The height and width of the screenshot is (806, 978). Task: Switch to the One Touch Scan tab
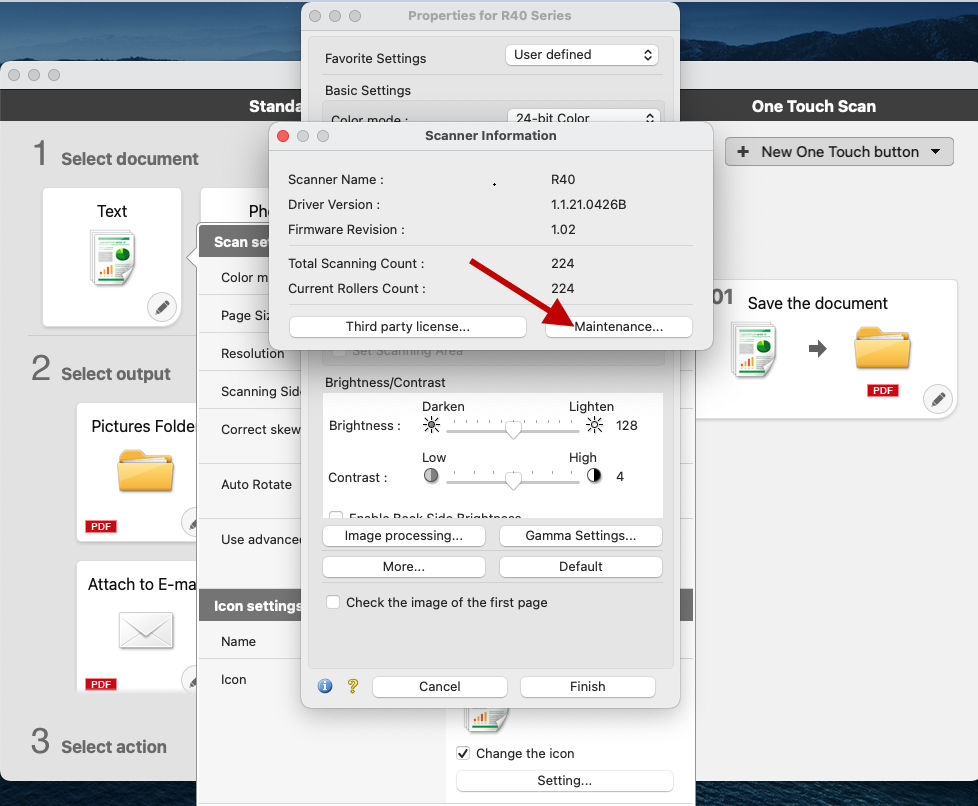tap(813, 106)
